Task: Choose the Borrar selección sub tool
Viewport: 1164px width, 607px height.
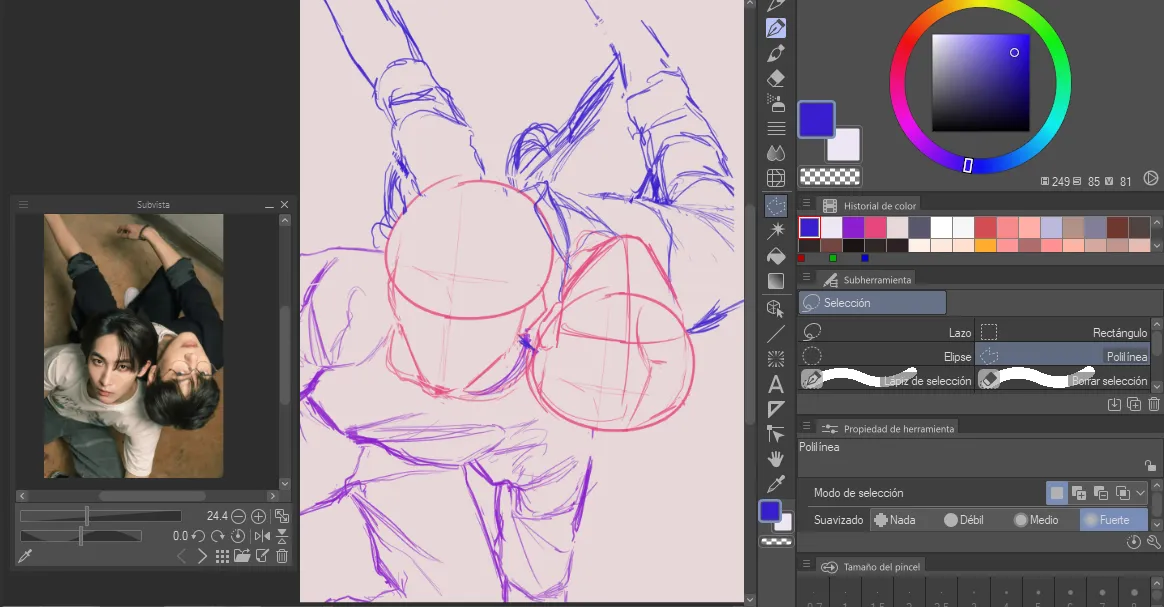Action: (1062, 380)
